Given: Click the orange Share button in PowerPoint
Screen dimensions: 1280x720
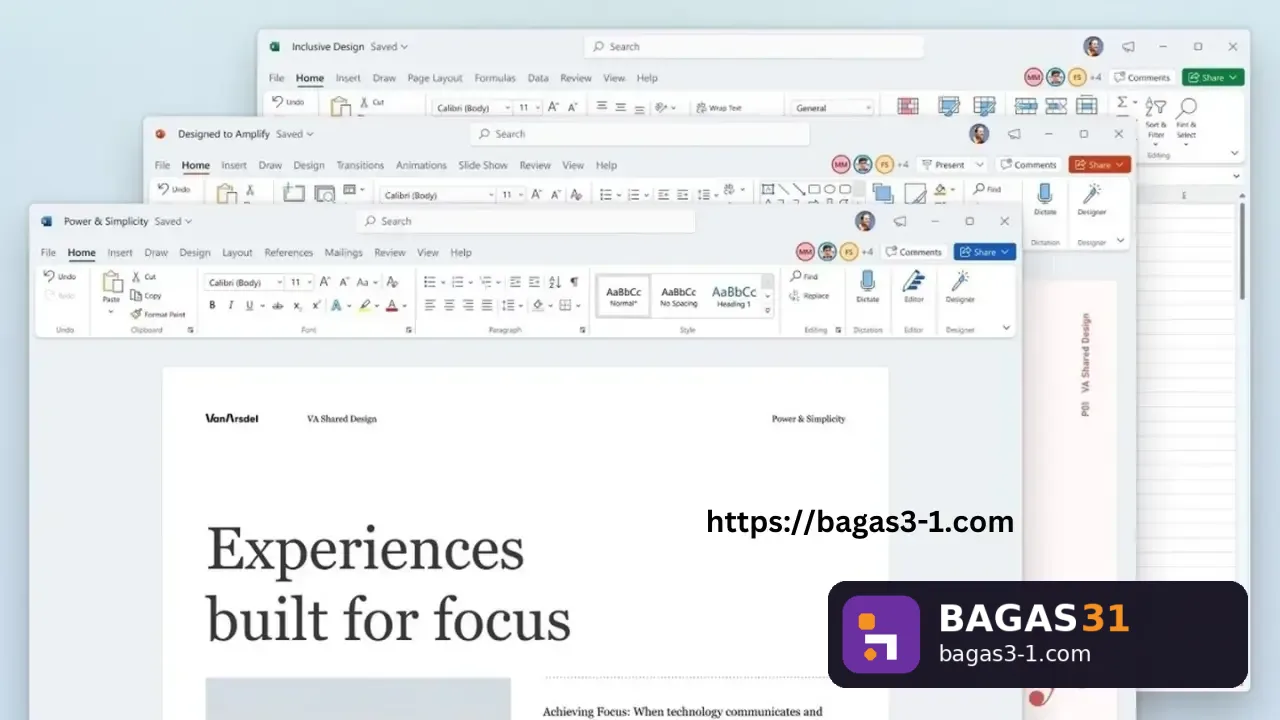Looking at the screenshot, I should (1099, 164).
